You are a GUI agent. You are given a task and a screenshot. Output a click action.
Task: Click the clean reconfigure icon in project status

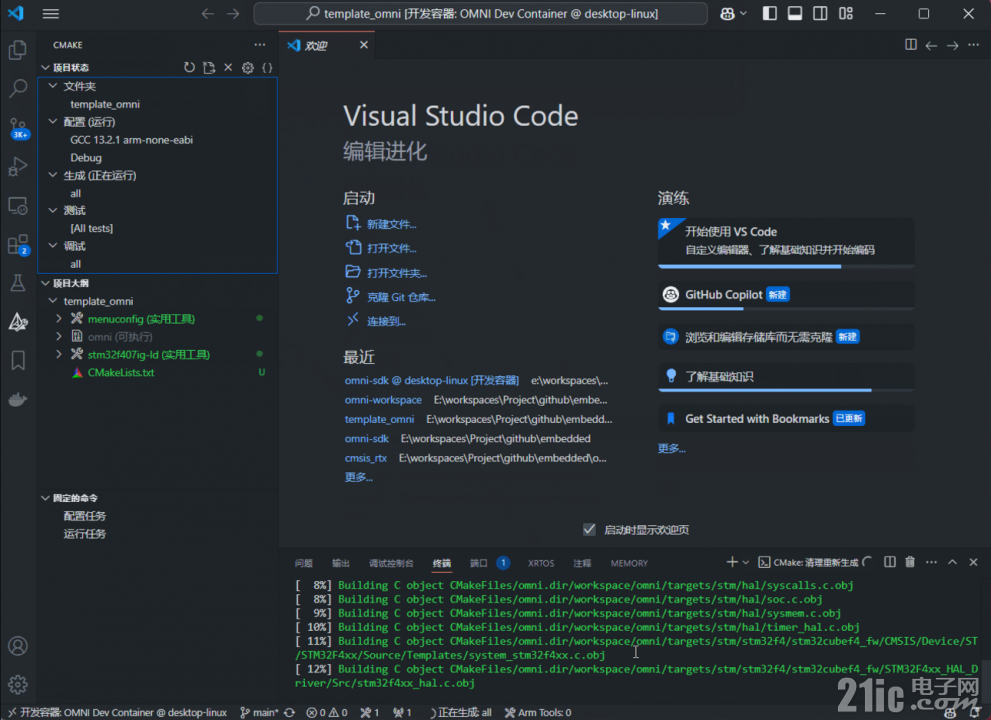pos(209,67)
